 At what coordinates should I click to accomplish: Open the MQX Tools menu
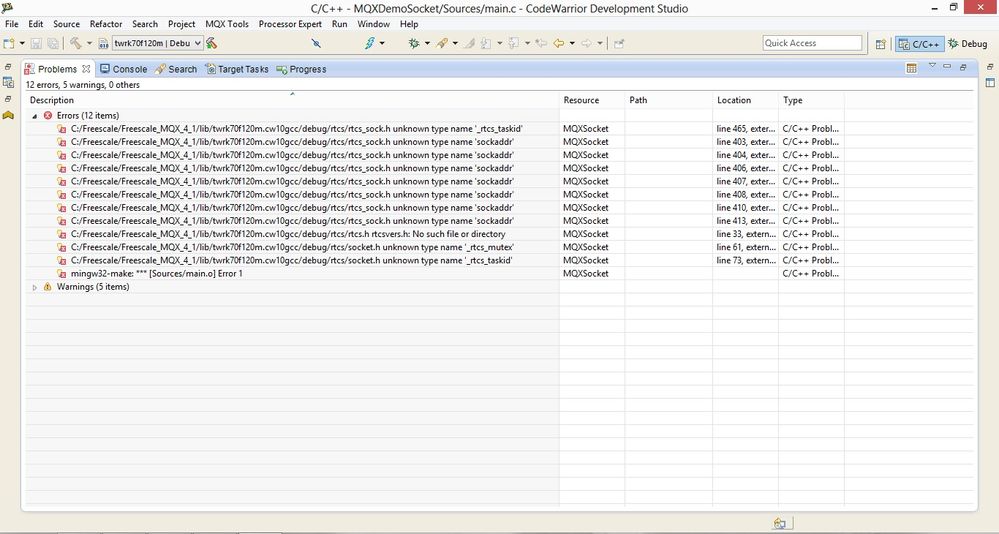coord(227,24)
